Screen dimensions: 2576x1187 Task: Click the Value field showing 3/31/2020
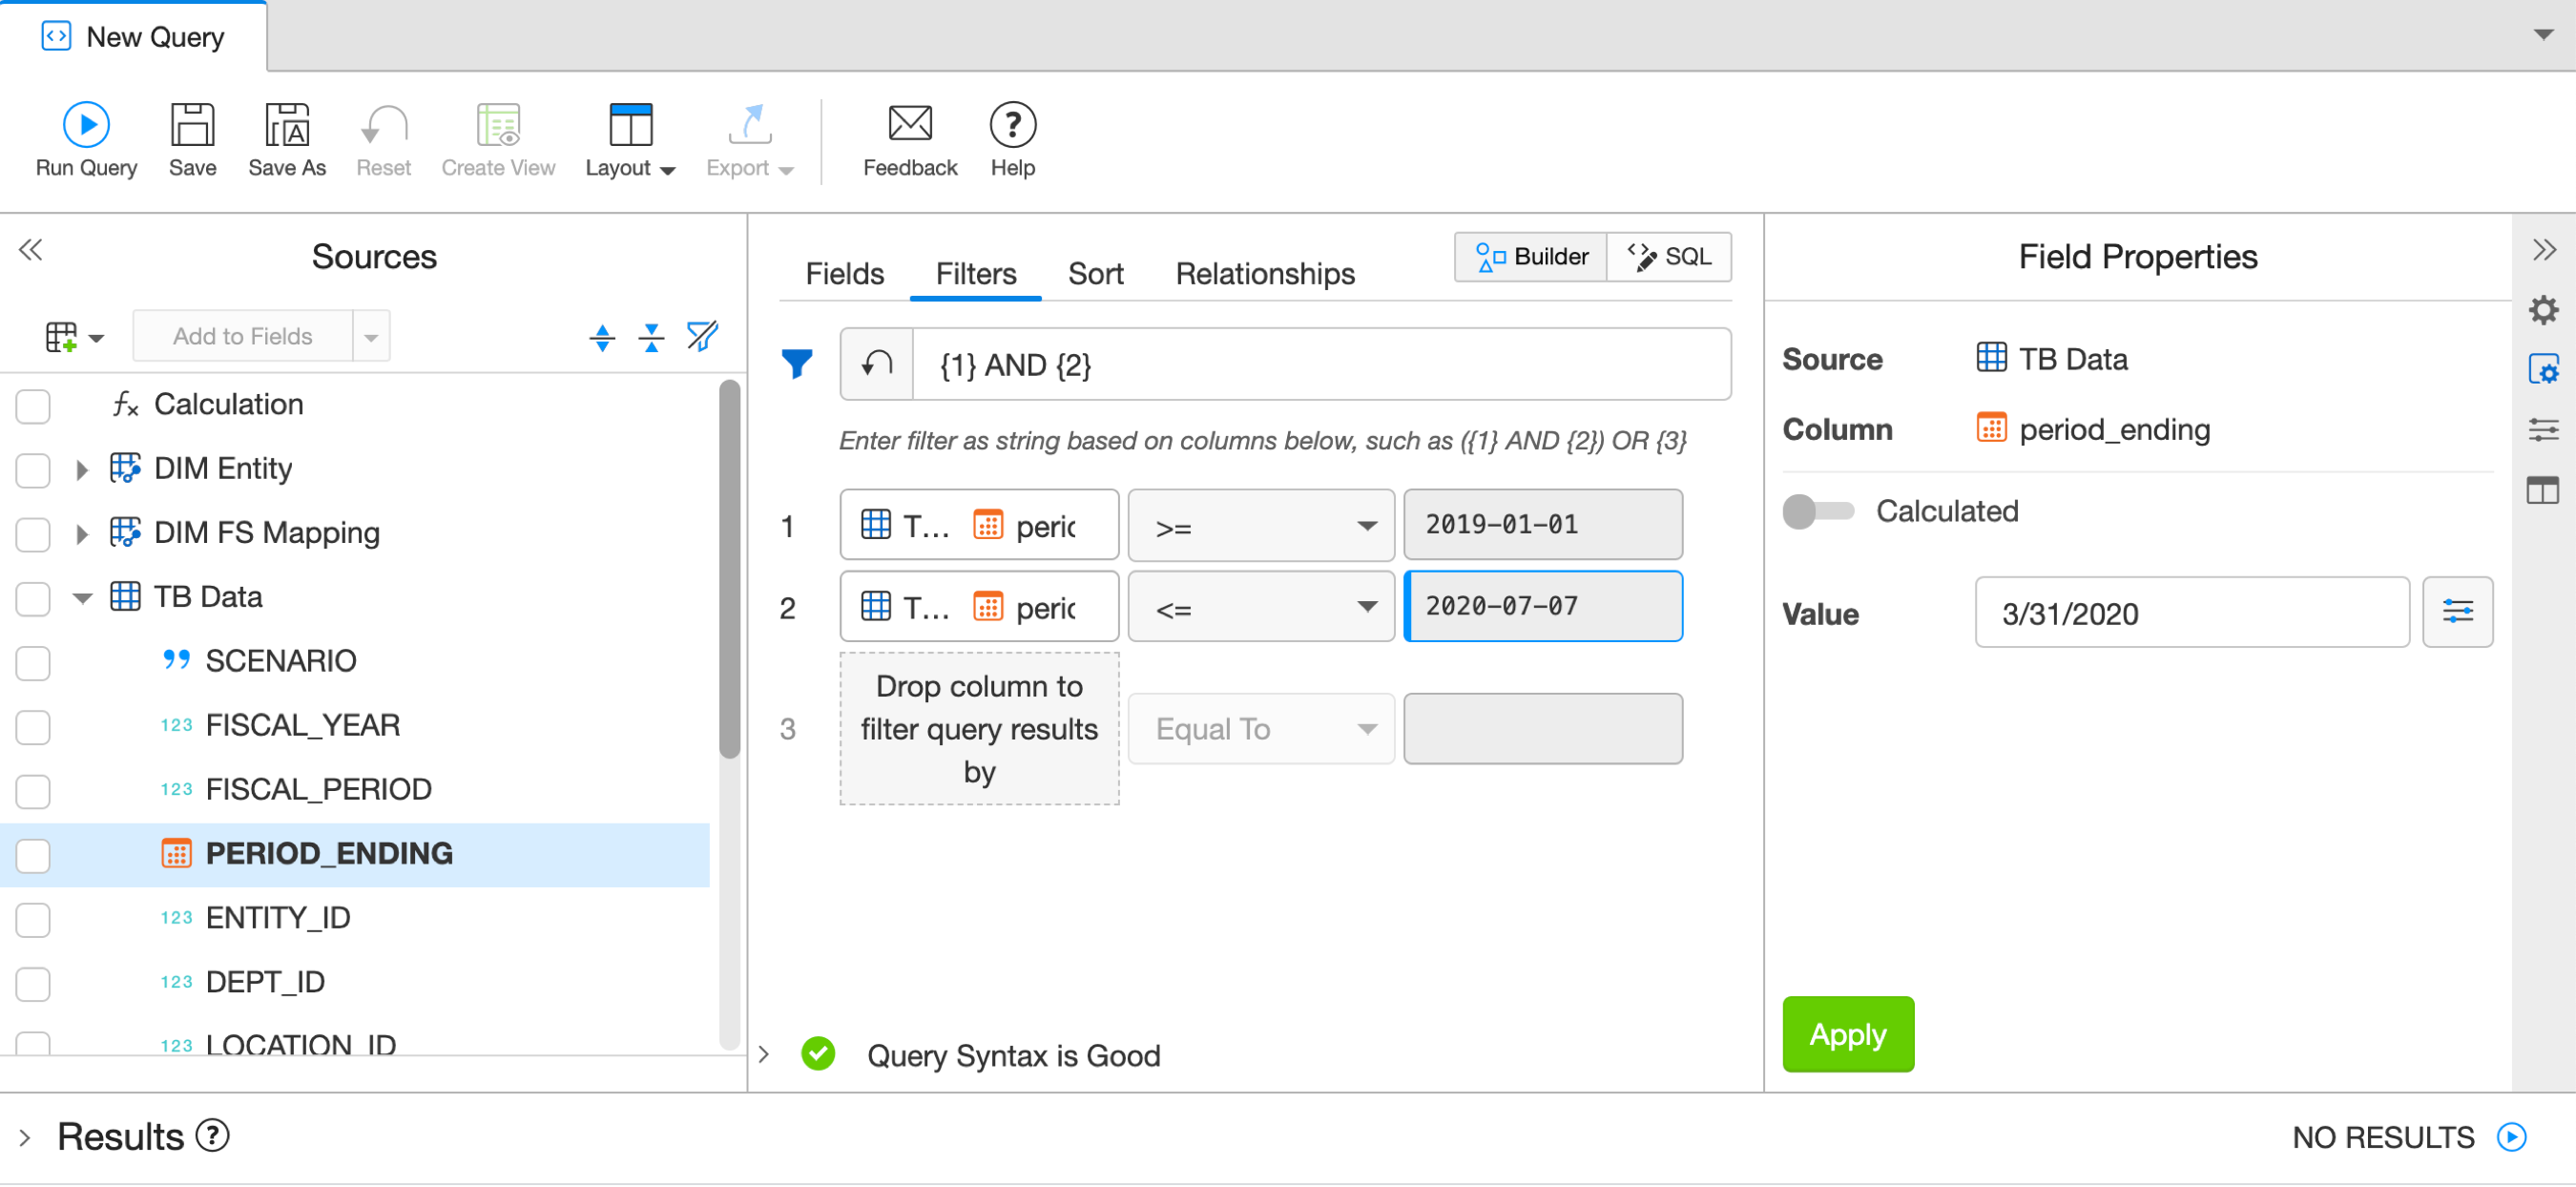[2192, 612]
